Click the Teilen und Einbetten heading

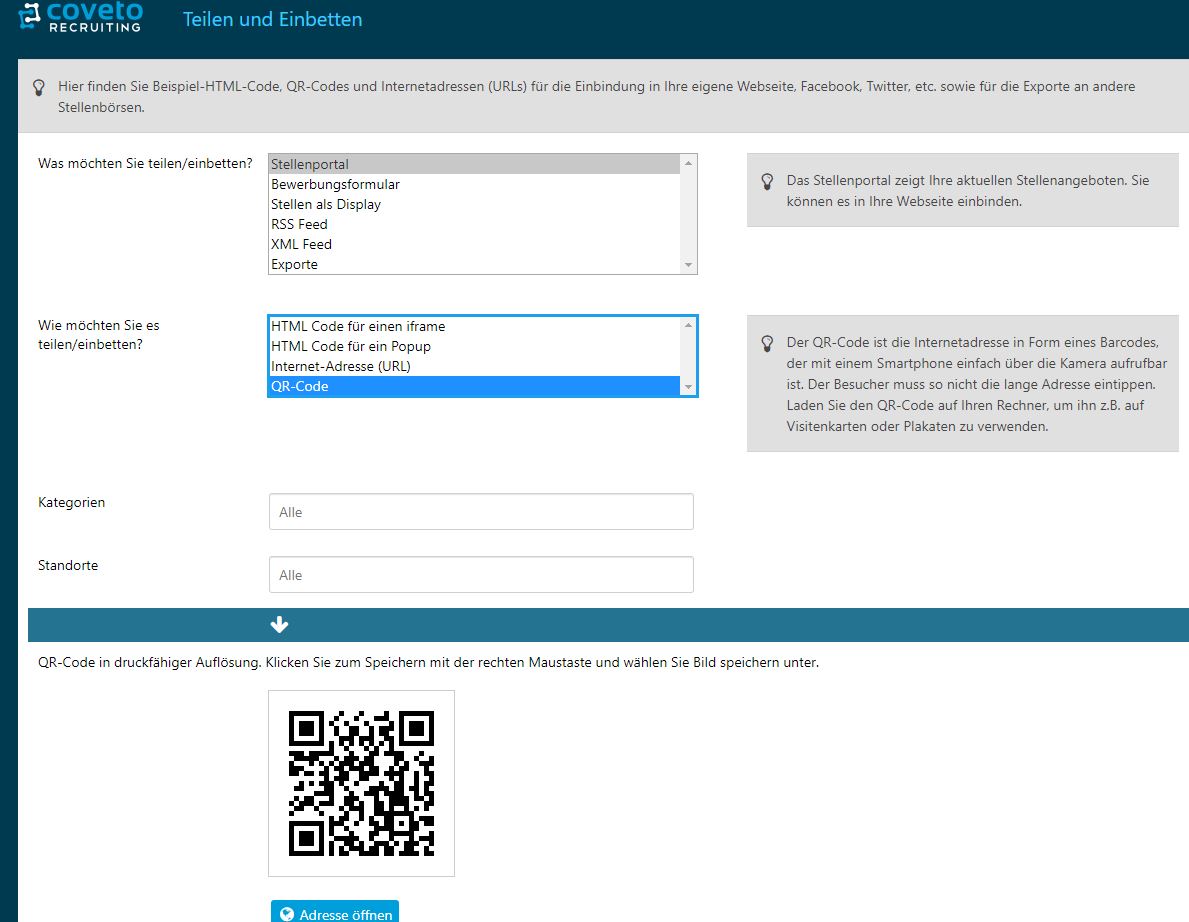pyautogui.click(x=272, y=19)
